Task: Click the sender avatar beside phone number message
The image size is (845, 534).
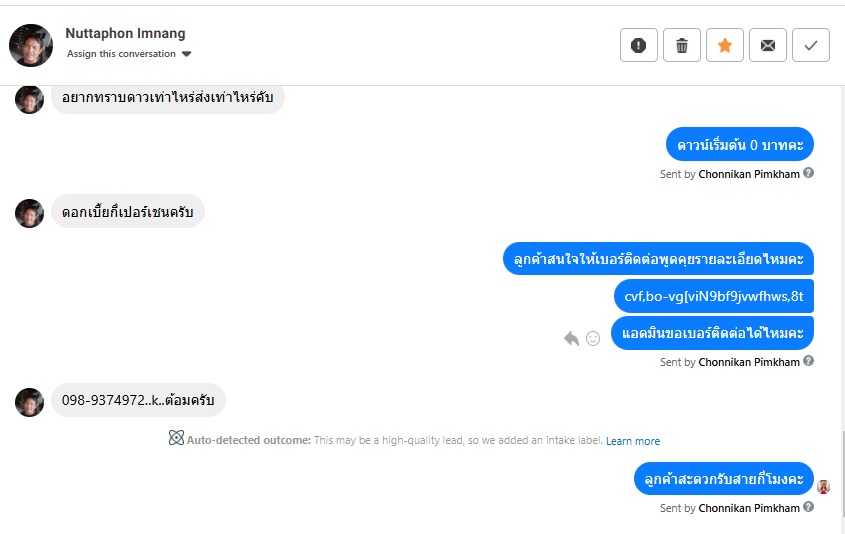Action: coord(30,402)
